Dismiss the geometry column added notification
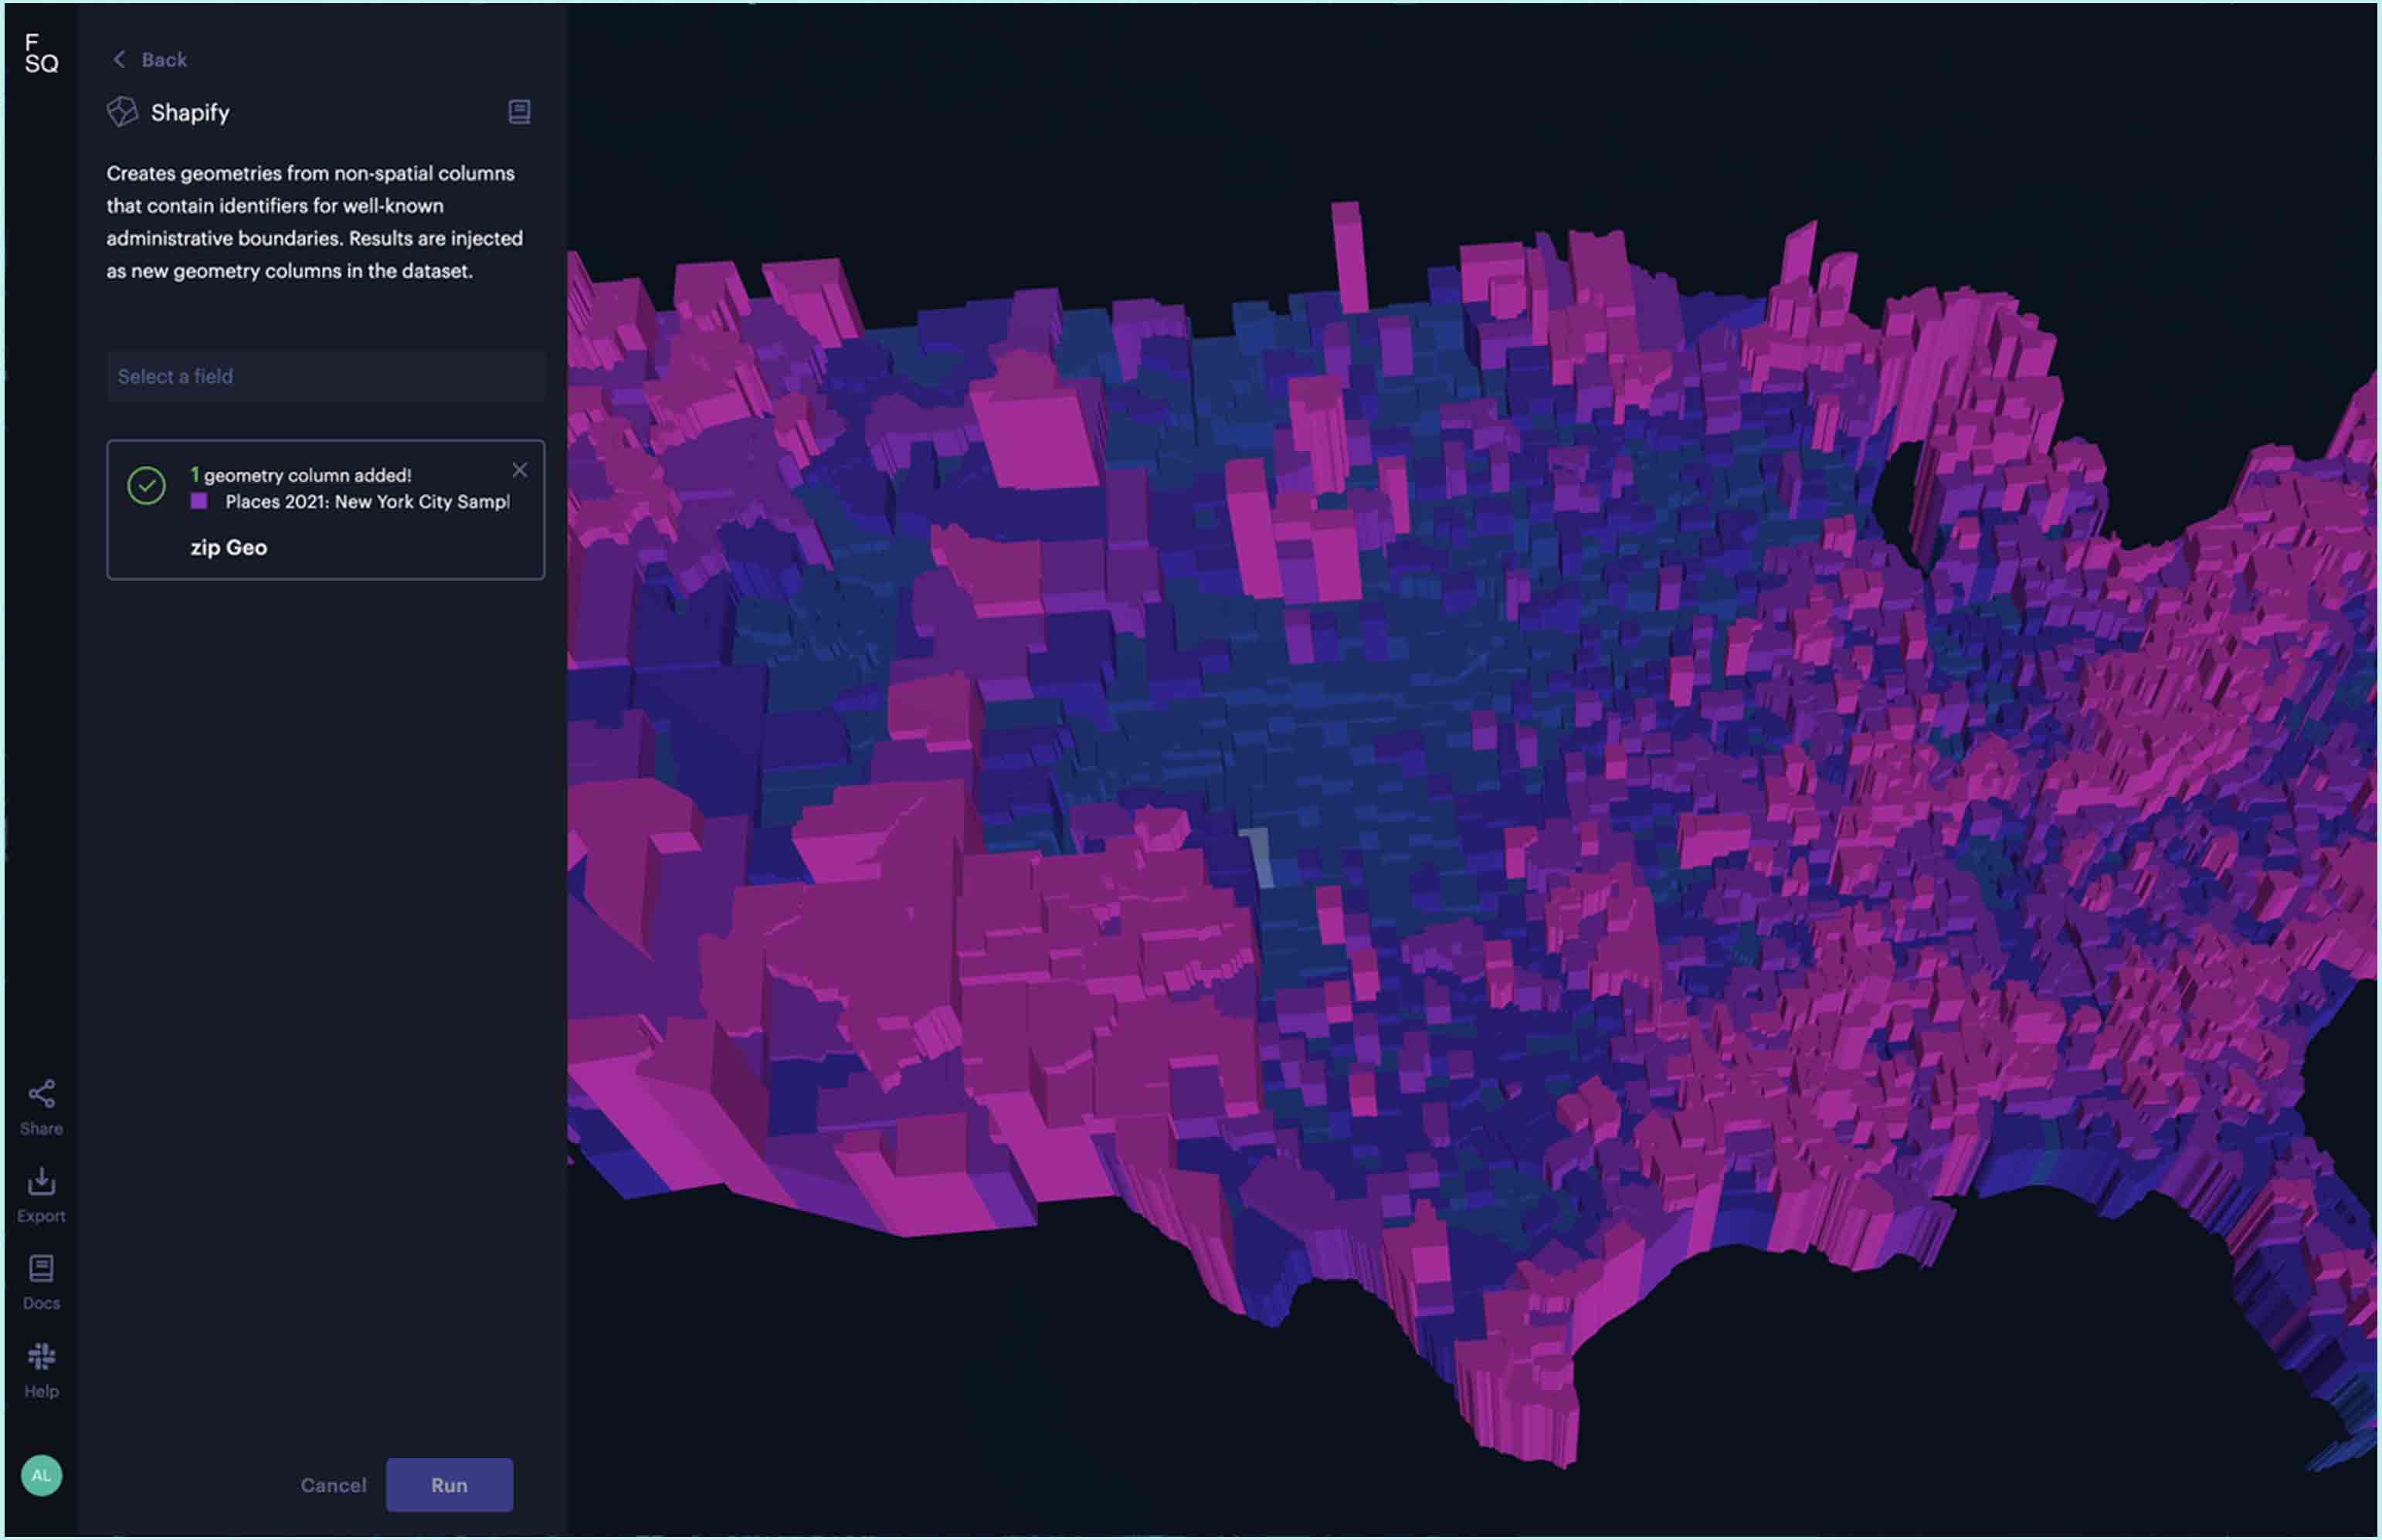 point(520,470)
